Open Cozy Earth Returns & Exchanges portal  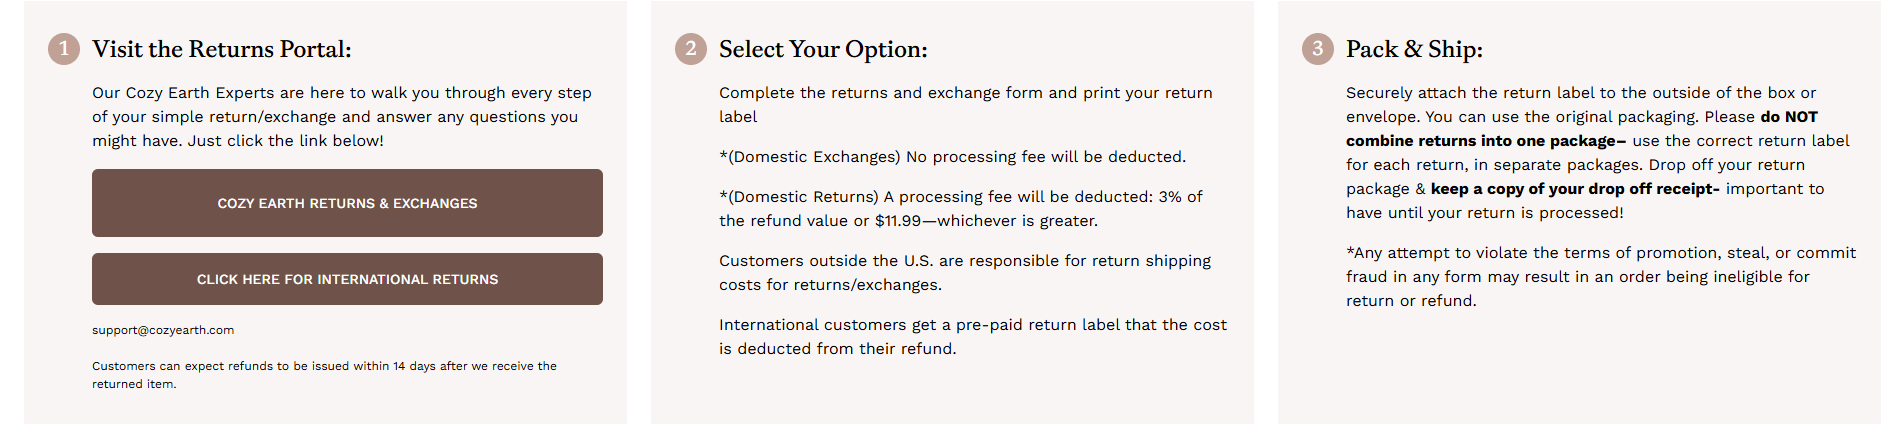click(x=347, y=203)
